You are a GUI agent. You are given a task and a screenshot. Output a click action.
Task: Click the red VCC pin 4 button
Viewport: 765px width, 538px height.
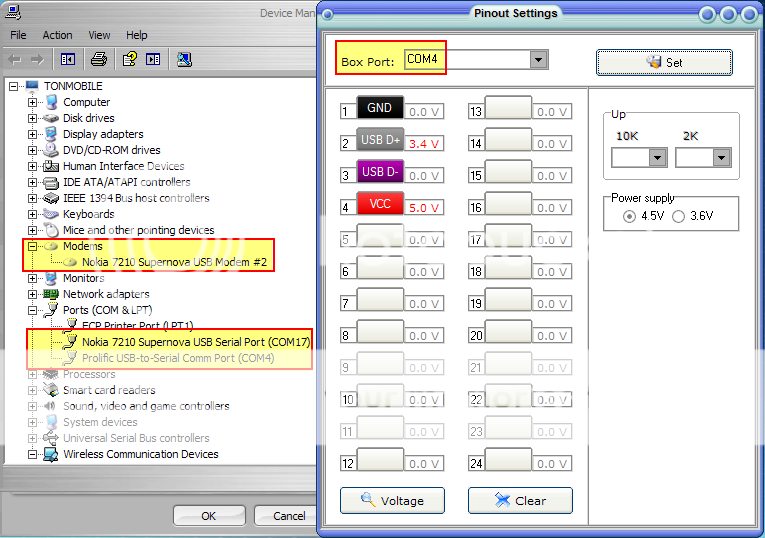point(380,203)
